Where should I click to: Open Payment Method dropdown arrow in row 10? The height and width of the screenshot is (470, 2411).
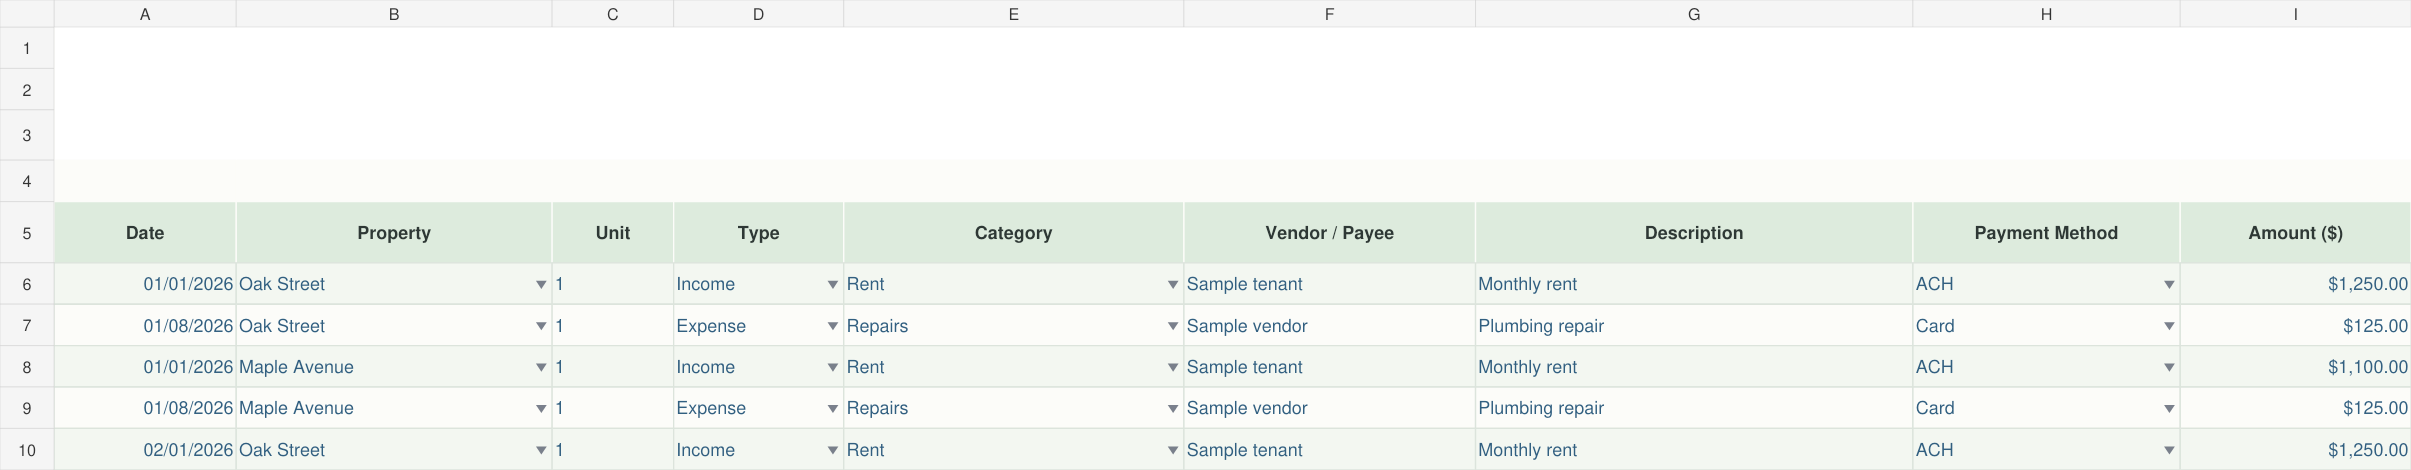pyautogui.click(x=2169, y=451)
